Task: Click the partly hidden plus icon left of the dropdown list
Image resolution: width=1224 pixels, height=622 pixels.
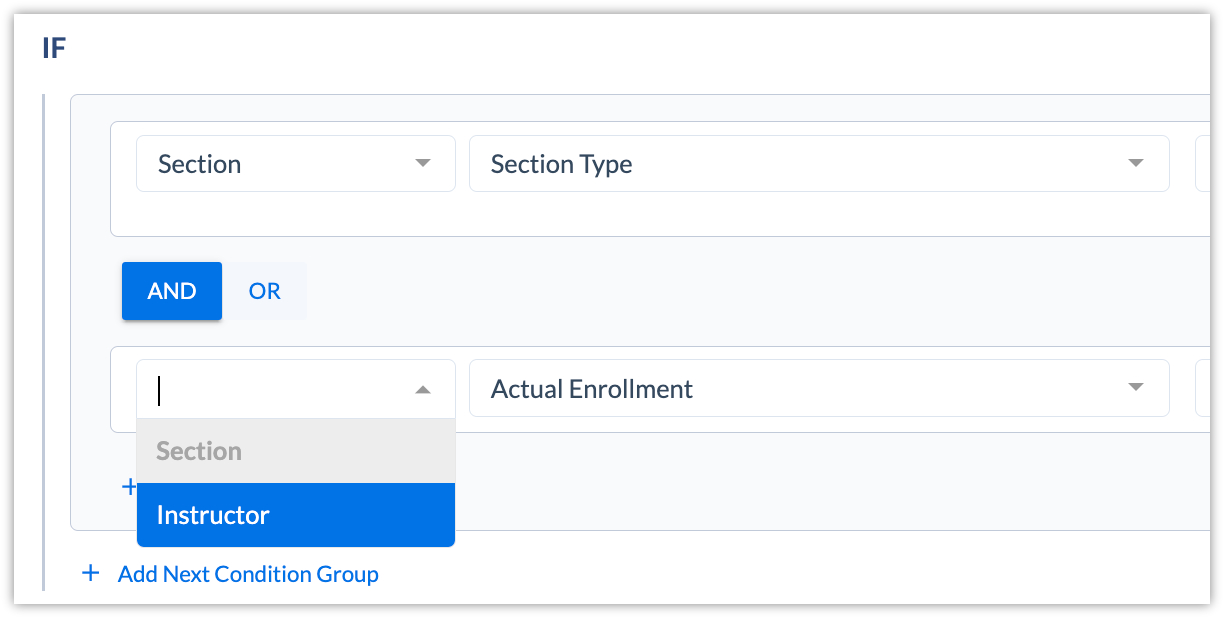Action: (128, 487)
